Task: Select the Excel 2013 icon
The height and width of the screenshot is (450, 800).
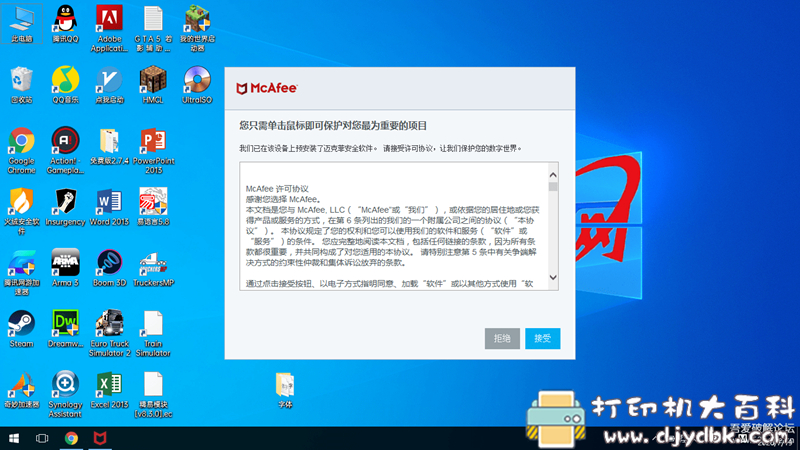Action: point(109,390)
